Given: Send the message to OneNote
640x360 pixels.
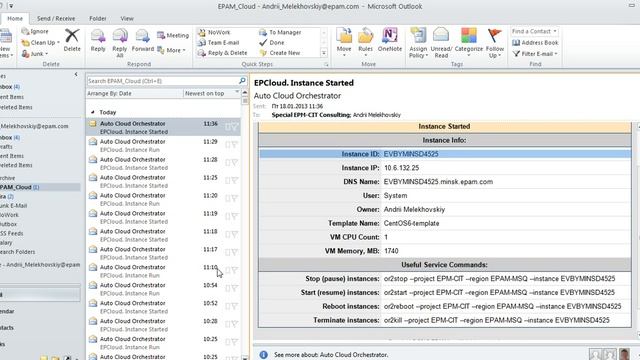Looking at the screenshot, I should [x=390, y=40].
